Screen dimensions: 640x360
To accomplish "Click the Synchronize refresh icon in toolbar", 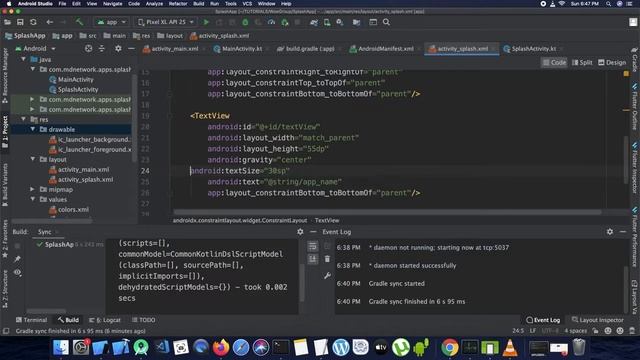I will [33, 22].
